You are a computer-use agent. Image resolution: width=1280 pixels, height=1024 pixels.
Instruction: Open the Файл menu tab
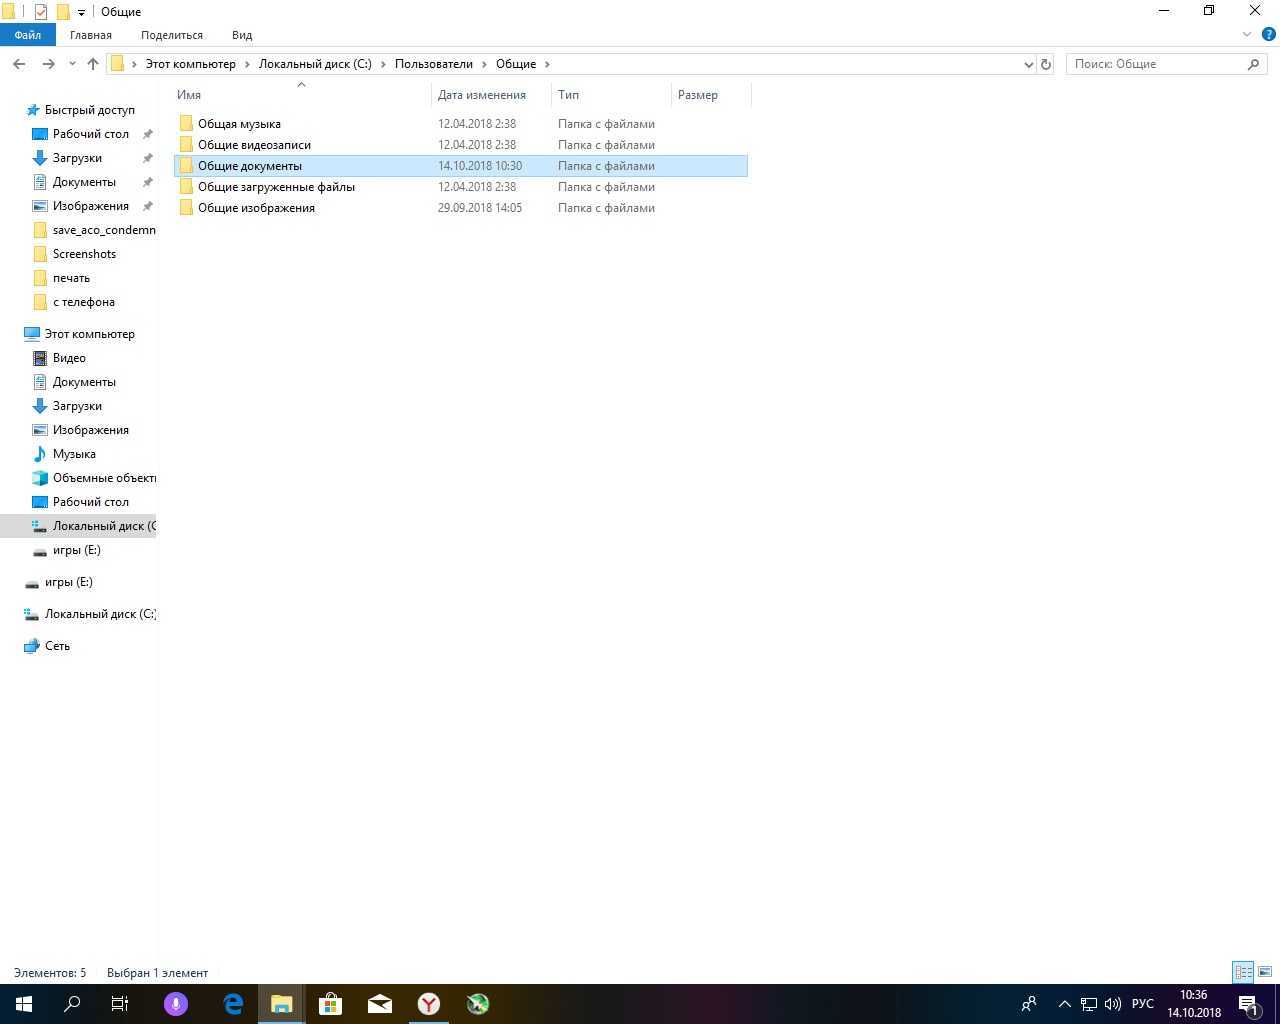tap(27, 35)
